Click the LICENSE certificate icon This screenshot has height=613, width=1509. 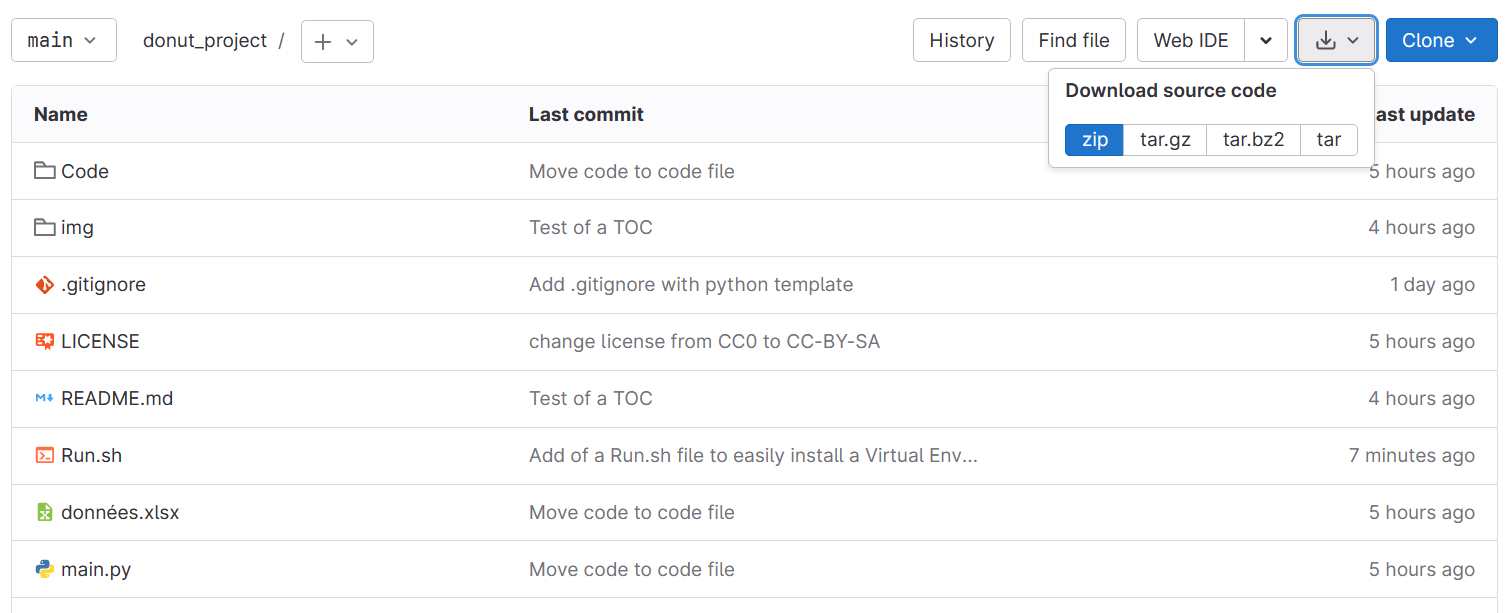point(44,341)
